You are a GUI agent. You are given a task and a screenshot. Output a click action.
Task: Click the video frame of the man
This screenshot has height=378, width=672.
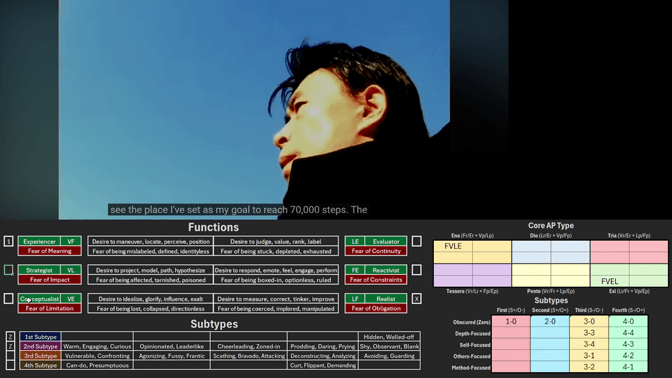(254, 109)
